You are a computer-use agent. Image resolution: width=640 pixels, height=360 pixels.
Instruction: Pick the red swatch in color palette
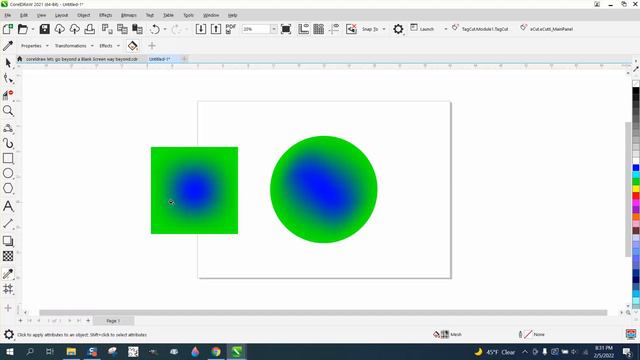coord(636,196)
